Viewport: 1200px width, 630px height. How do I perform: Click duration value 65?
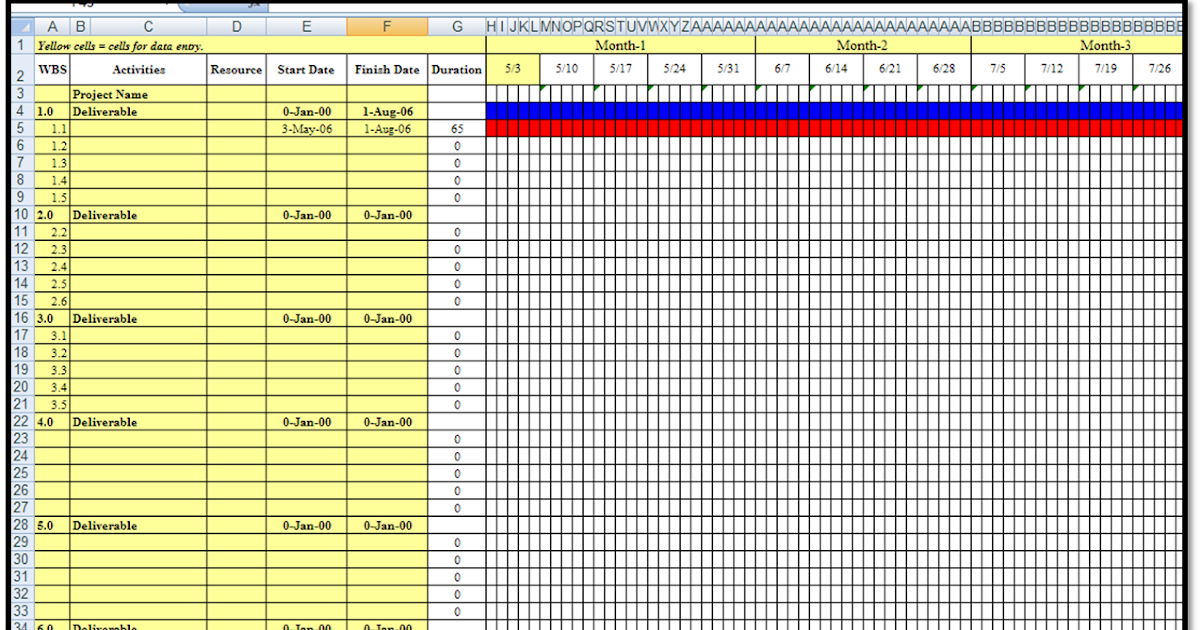[457, 129]
